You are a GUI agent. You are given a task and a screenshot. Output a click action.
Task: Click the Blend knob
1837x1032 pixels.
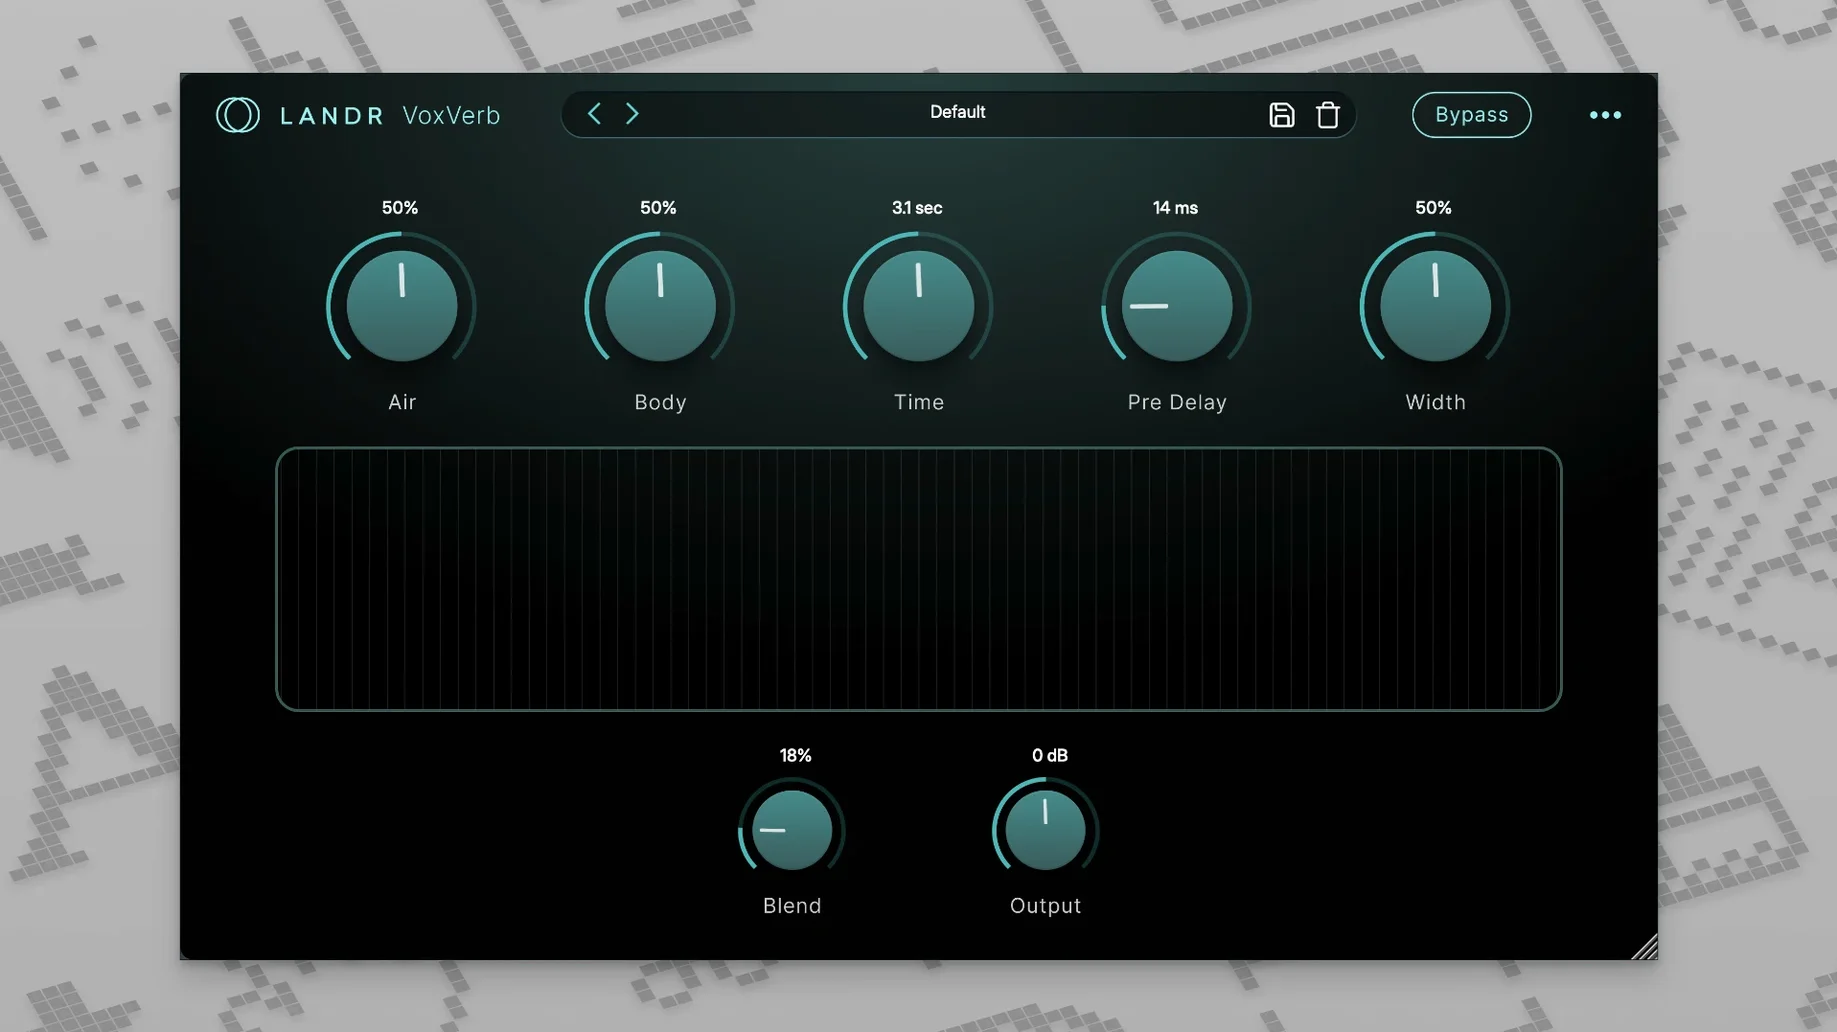coord(791,830)
